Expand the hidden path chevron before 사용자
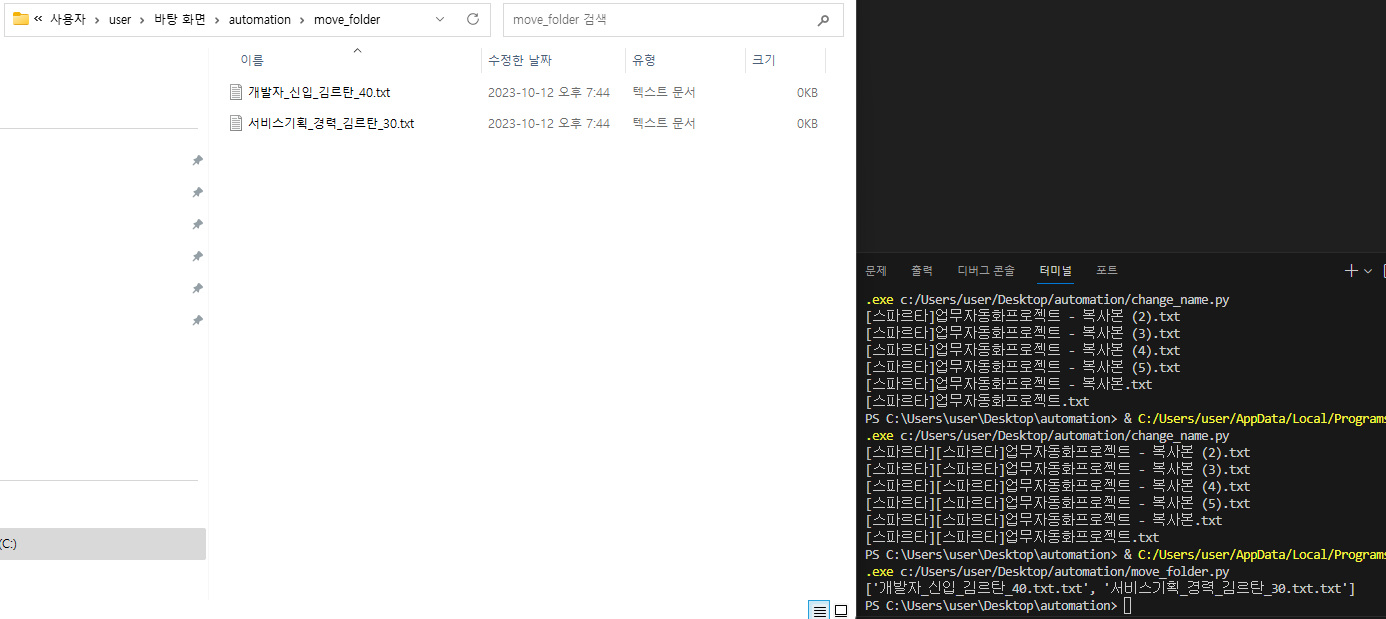The width and height of the screenshot is (1386, 619). point(38,19)
